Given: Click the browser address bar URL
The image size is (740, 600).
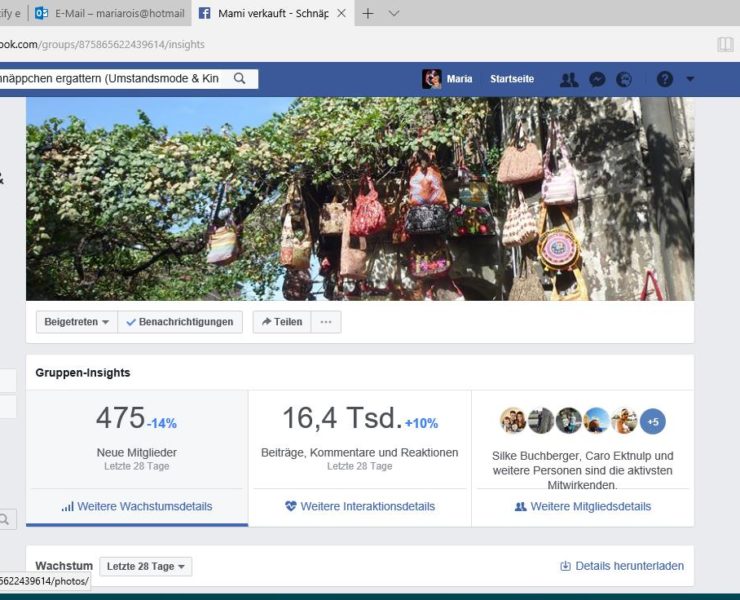Looking at the screenshot, I should point(102,44).
